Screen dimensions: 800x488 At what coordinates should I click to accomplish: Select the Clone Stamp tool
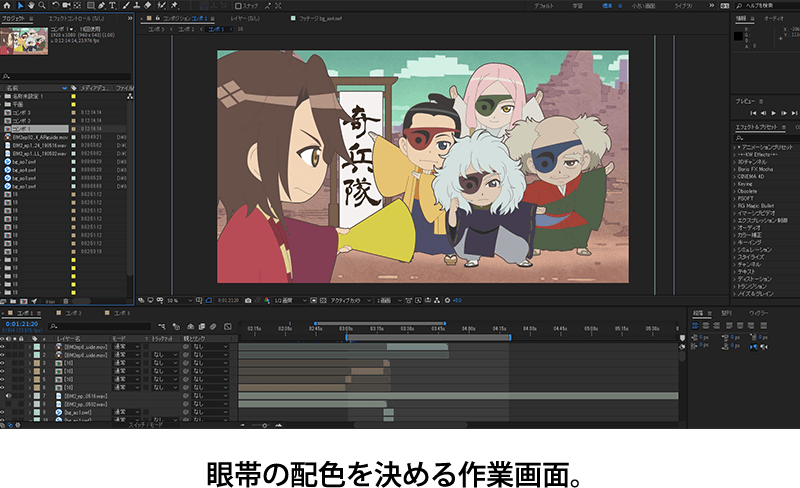click(136, 5)
